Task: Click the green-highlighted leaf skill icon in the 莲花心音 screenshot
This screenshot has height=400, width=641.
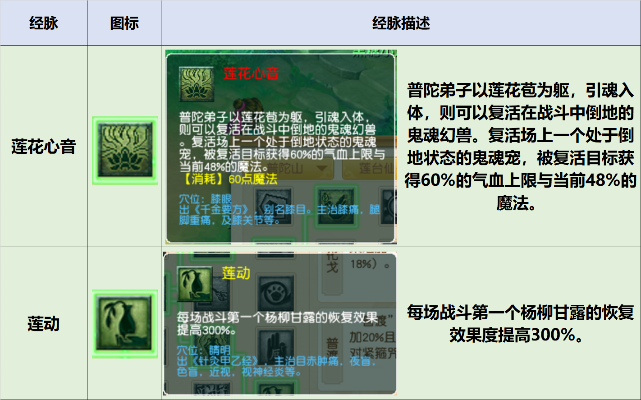Action: click(336, 206)
